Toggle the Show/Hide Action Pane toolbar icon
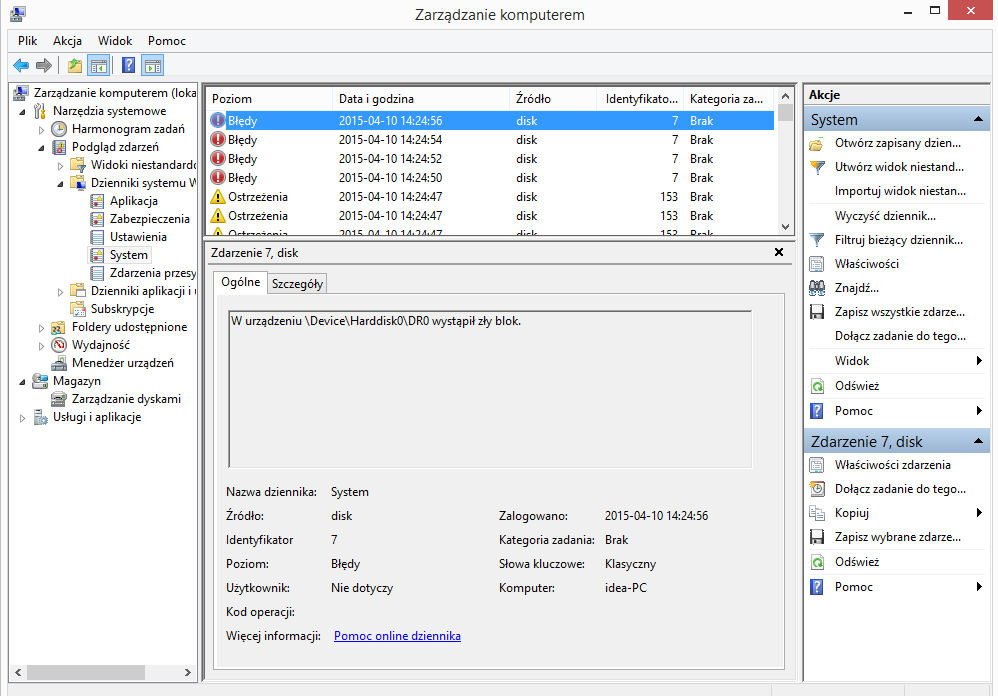 pyautogui.click(x=153, y=66)
